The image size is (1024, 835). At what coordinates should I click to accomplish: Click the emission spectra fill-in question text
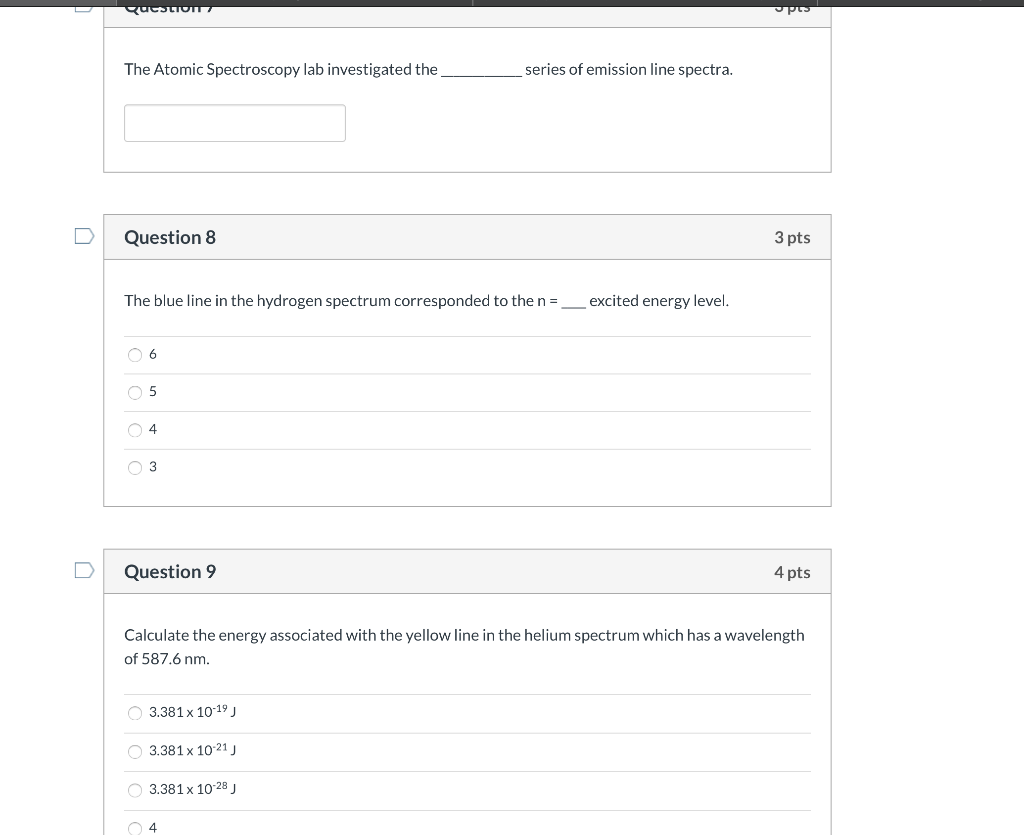(x=428, y=69)
